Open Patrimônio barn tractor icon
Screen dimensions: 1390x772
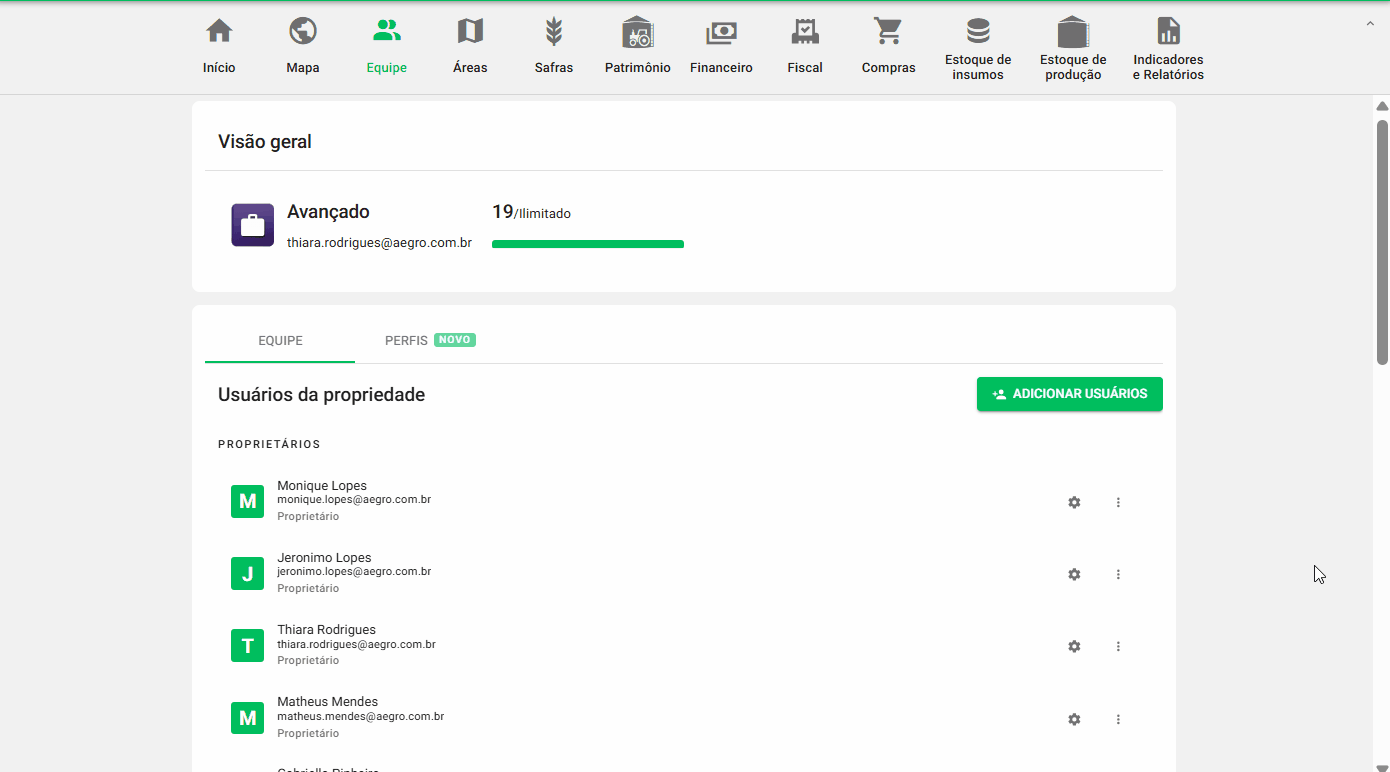(x=637, y=32)
